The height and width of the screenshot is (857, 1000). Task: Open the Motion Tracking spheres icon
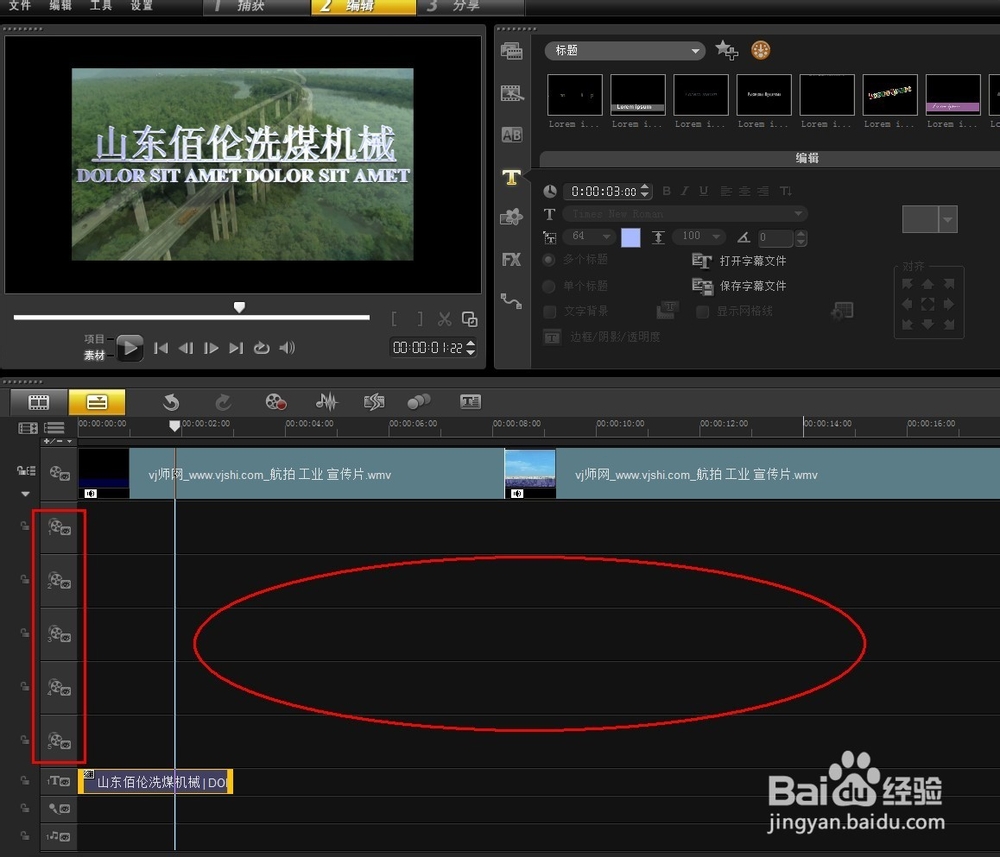(x=419, y=402)
